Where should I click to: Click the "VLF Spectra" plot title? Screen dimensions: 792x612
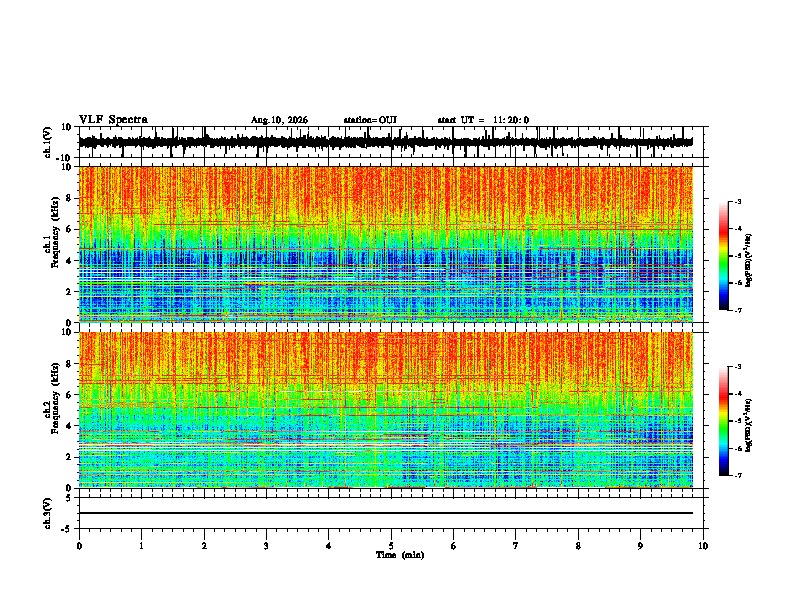tap(114, 119)
